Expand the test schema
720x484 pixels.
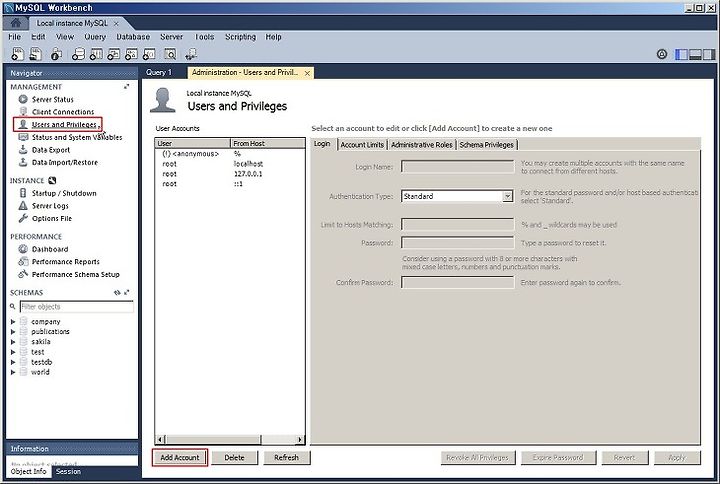(x=13, y=352)
